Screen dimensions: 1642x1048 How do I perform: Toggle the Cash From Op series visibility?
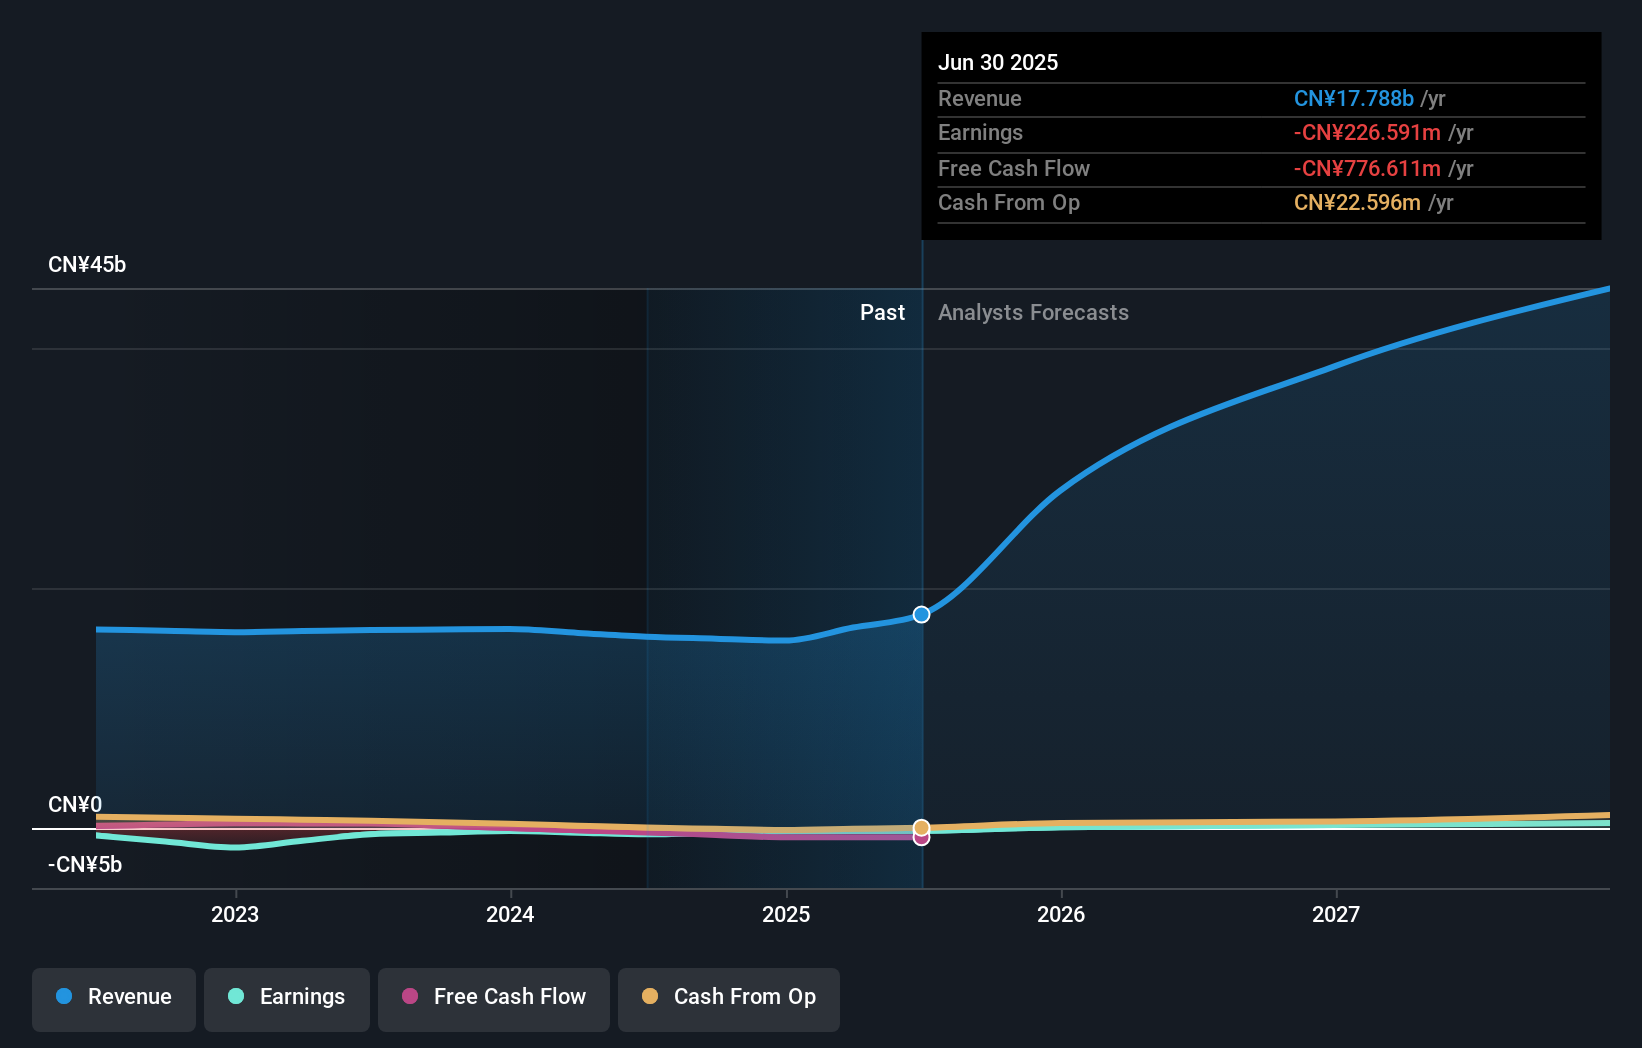(x=729, y=997)
